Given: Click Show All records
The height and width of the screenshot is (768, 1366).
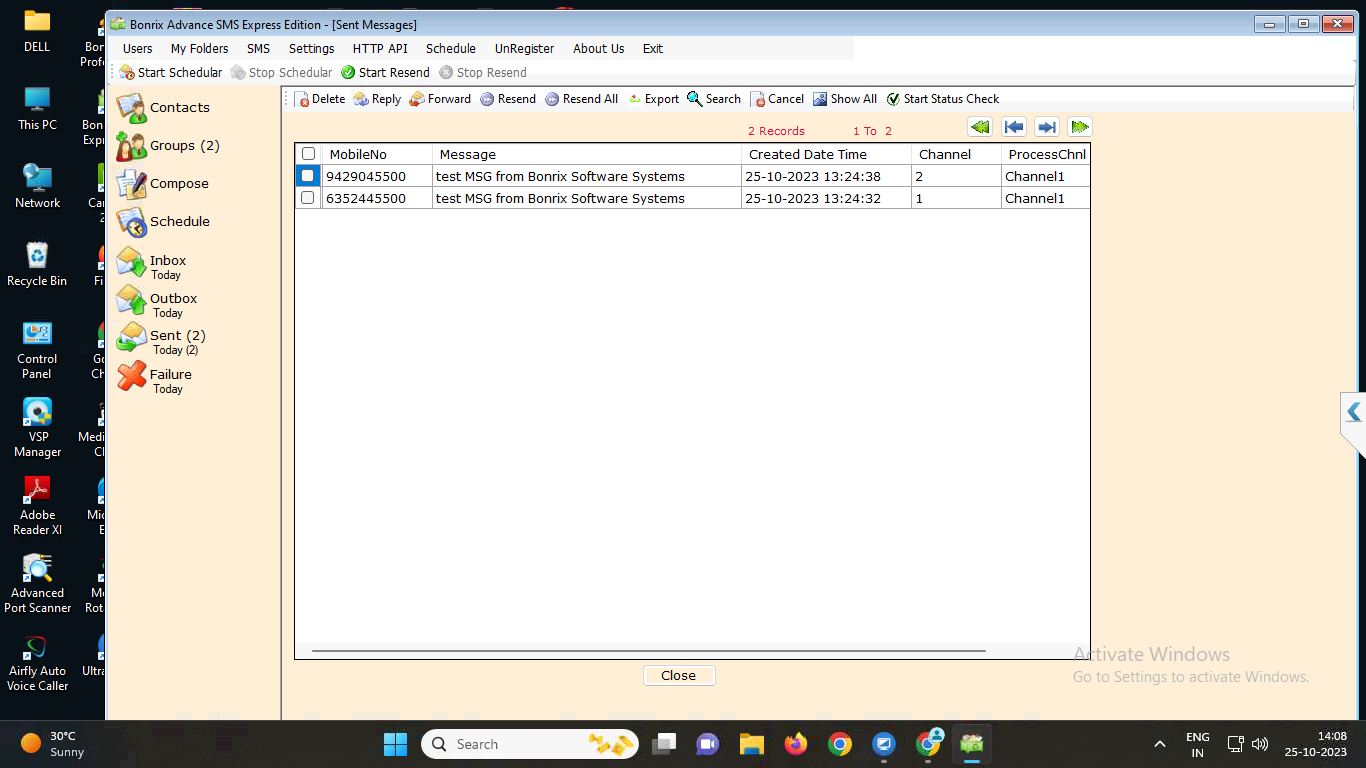Looking at the screenshot, I should (845, 99).
